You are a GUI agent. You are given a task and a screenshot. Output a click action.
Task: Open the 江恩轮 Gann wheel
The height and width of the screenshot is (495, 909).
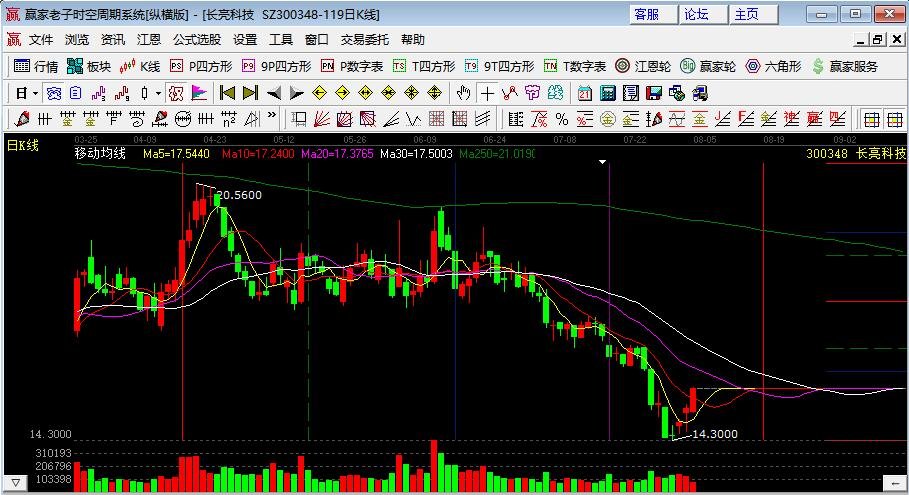(x=643, y=67)
